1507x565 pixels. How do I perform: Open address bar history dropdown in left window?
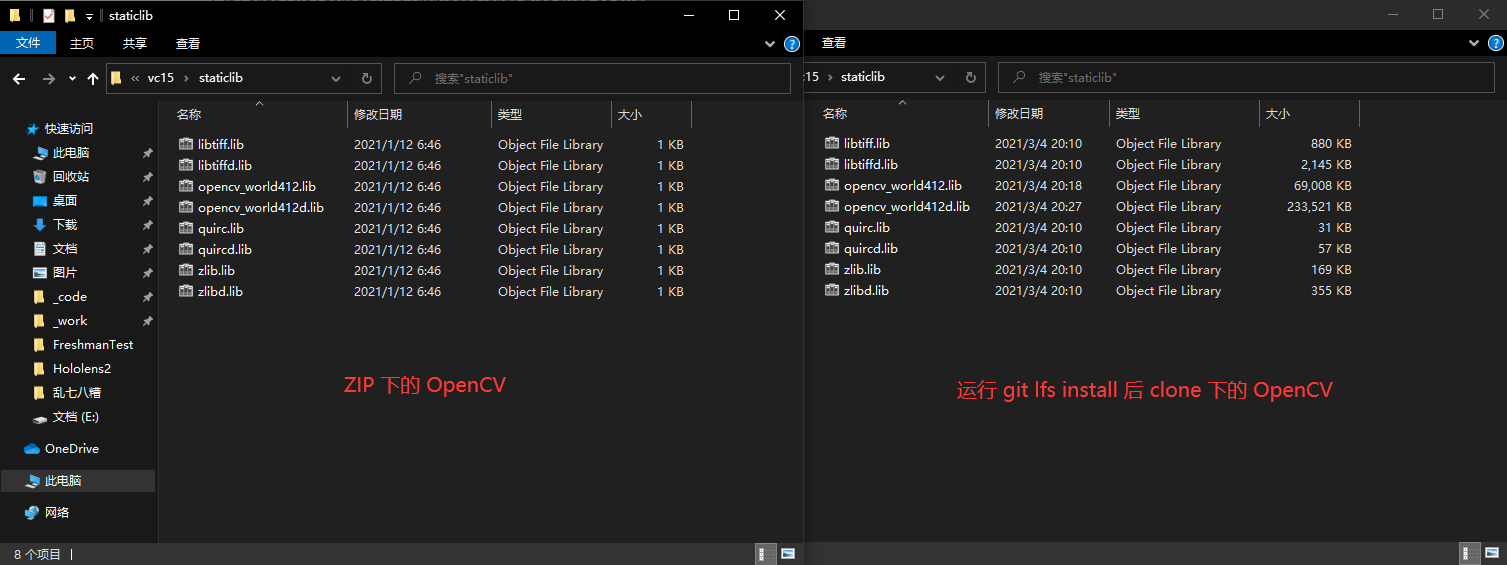coord(336,78)
